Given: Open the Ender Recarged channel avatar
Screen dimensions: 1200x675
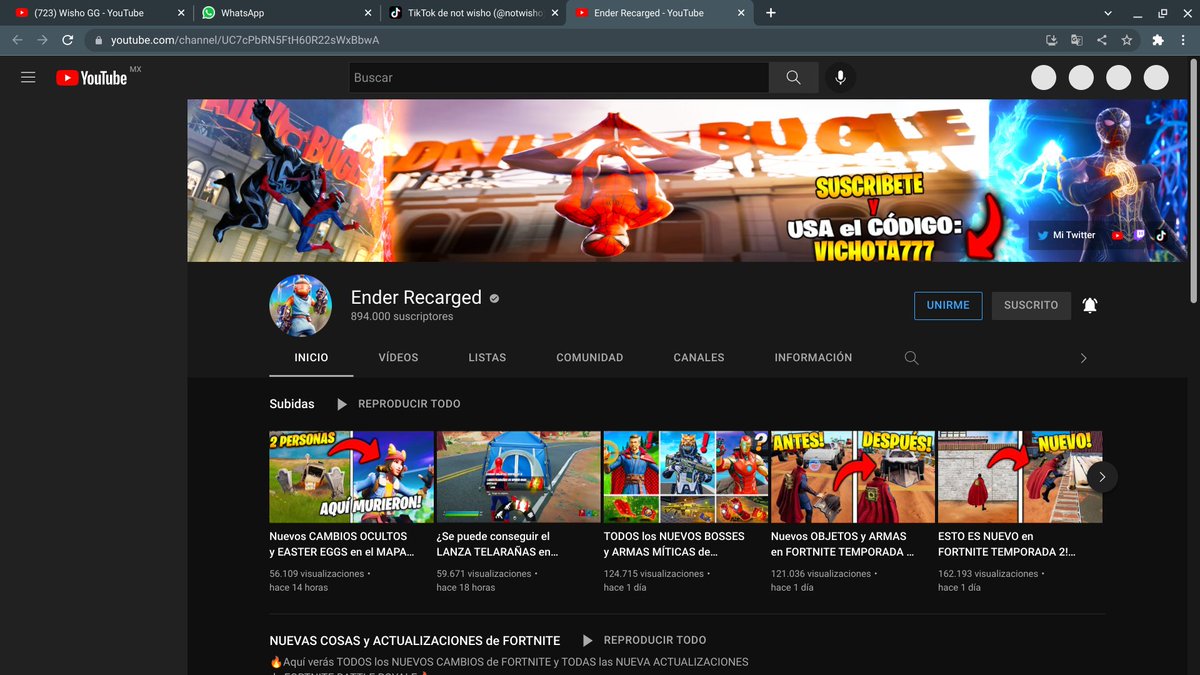Looking at the screenshot, I should pyautogui.click(x=300, y=305).
